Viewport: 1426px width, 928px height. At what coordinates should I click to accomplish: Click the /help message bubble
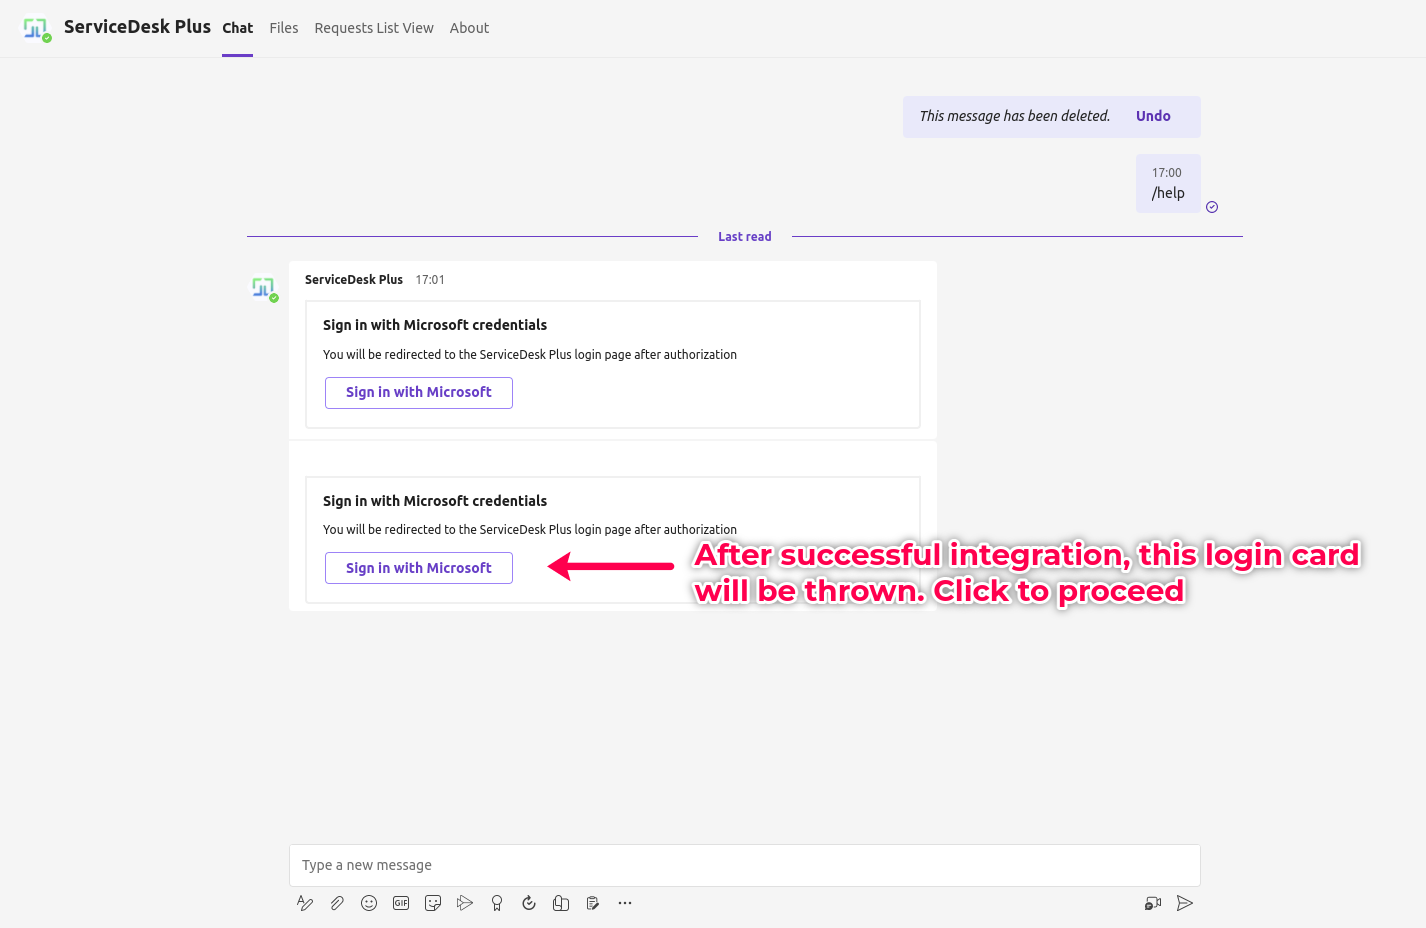(x=1168, y=184)
